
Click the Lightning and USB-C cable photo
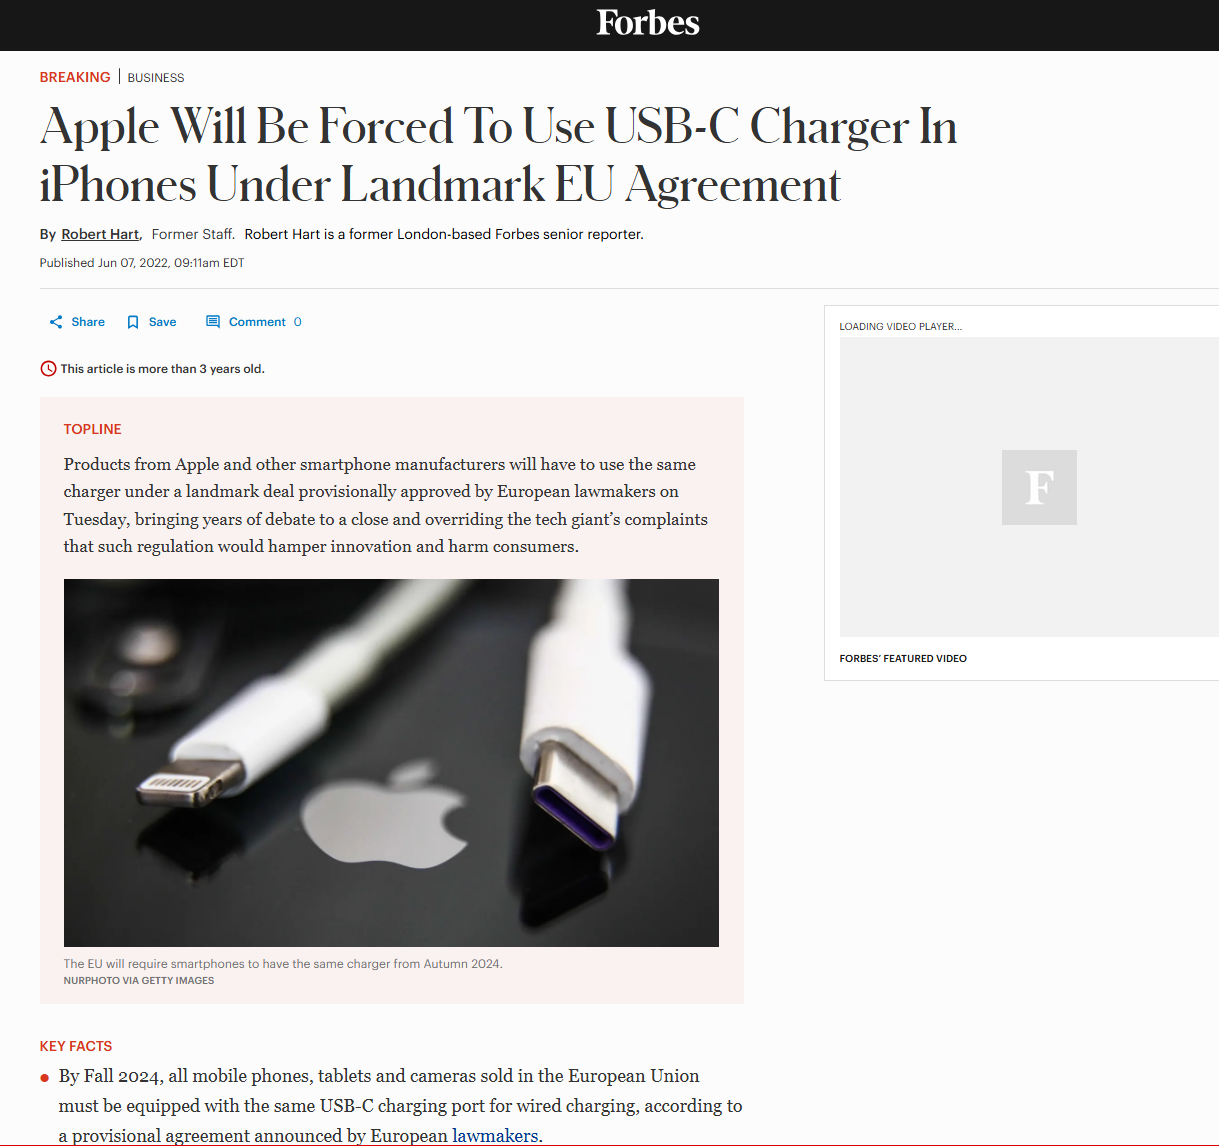click(391, 763)
